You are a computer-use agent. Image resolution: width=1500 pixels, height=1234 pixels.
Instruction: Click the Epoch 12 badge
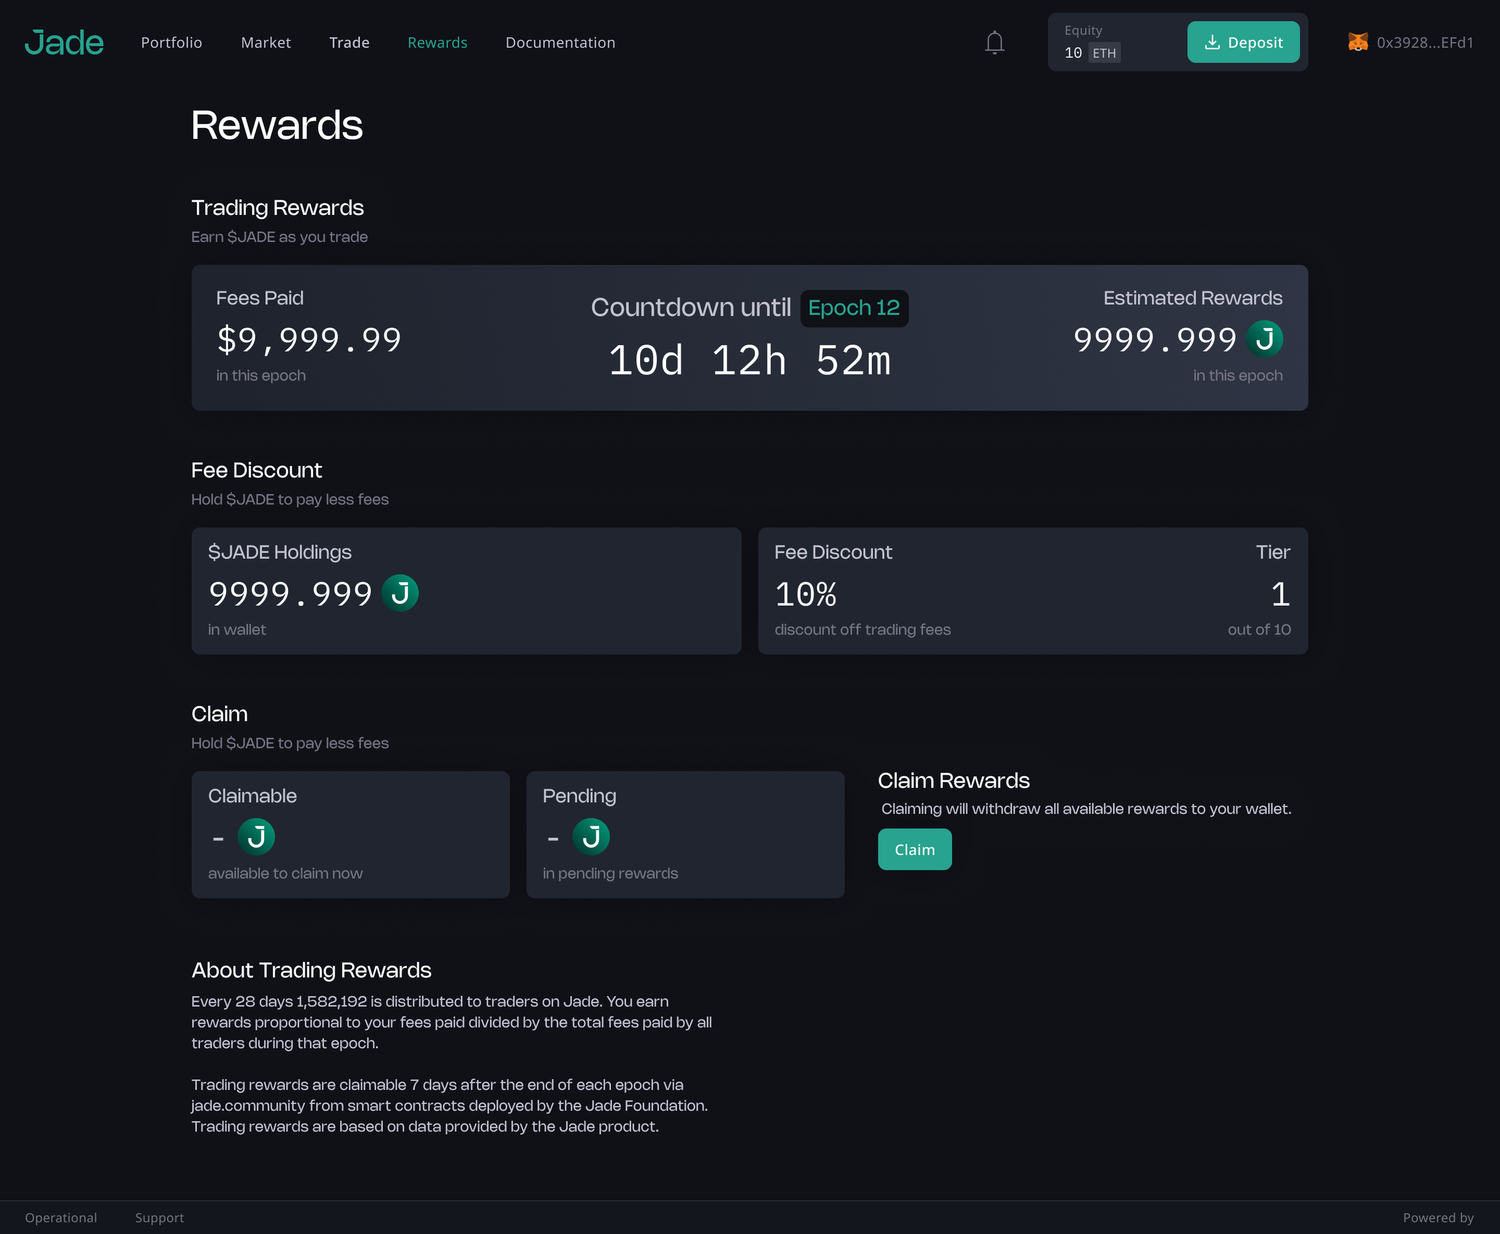[854, 308]
